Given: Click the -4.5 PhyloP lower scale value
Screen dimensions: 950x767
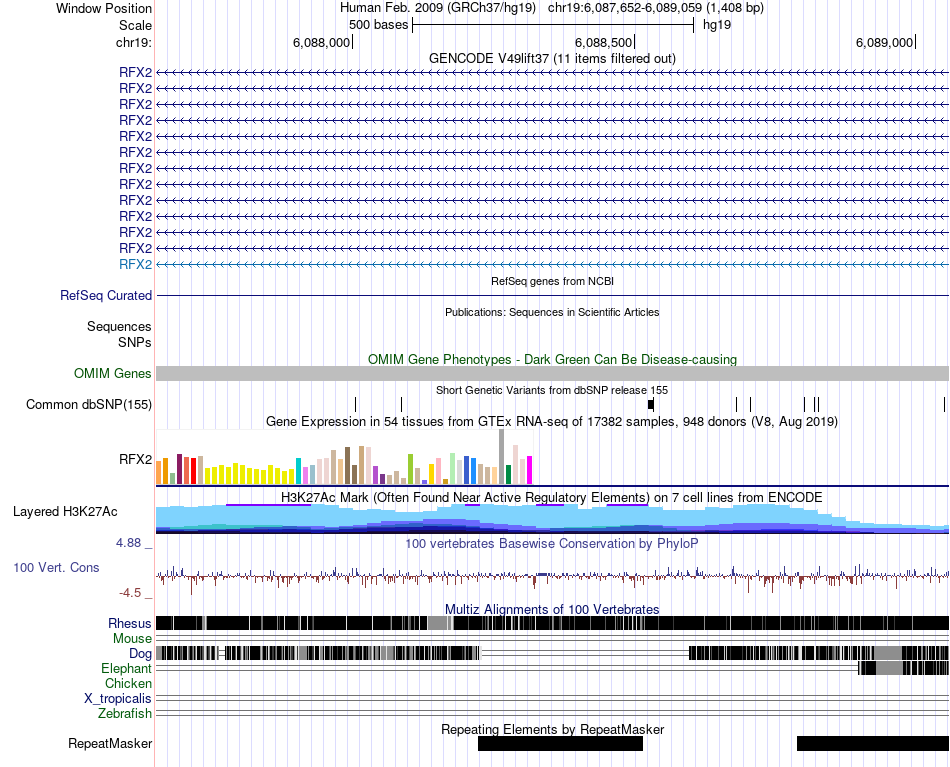Looking at the screenshot, I should click(x=129, y=593).
